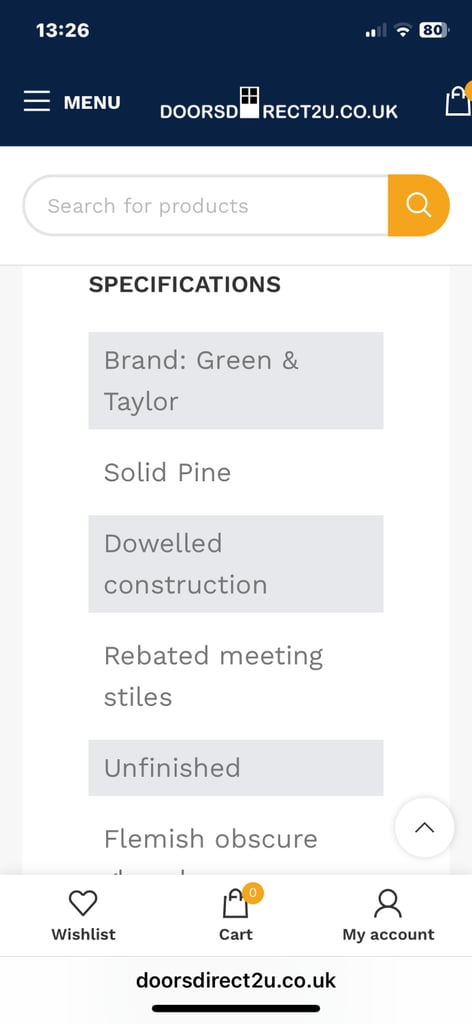Tap the Unfinished specification row
The height and width of the screenshot is (1024, 472).
[236, 767]
